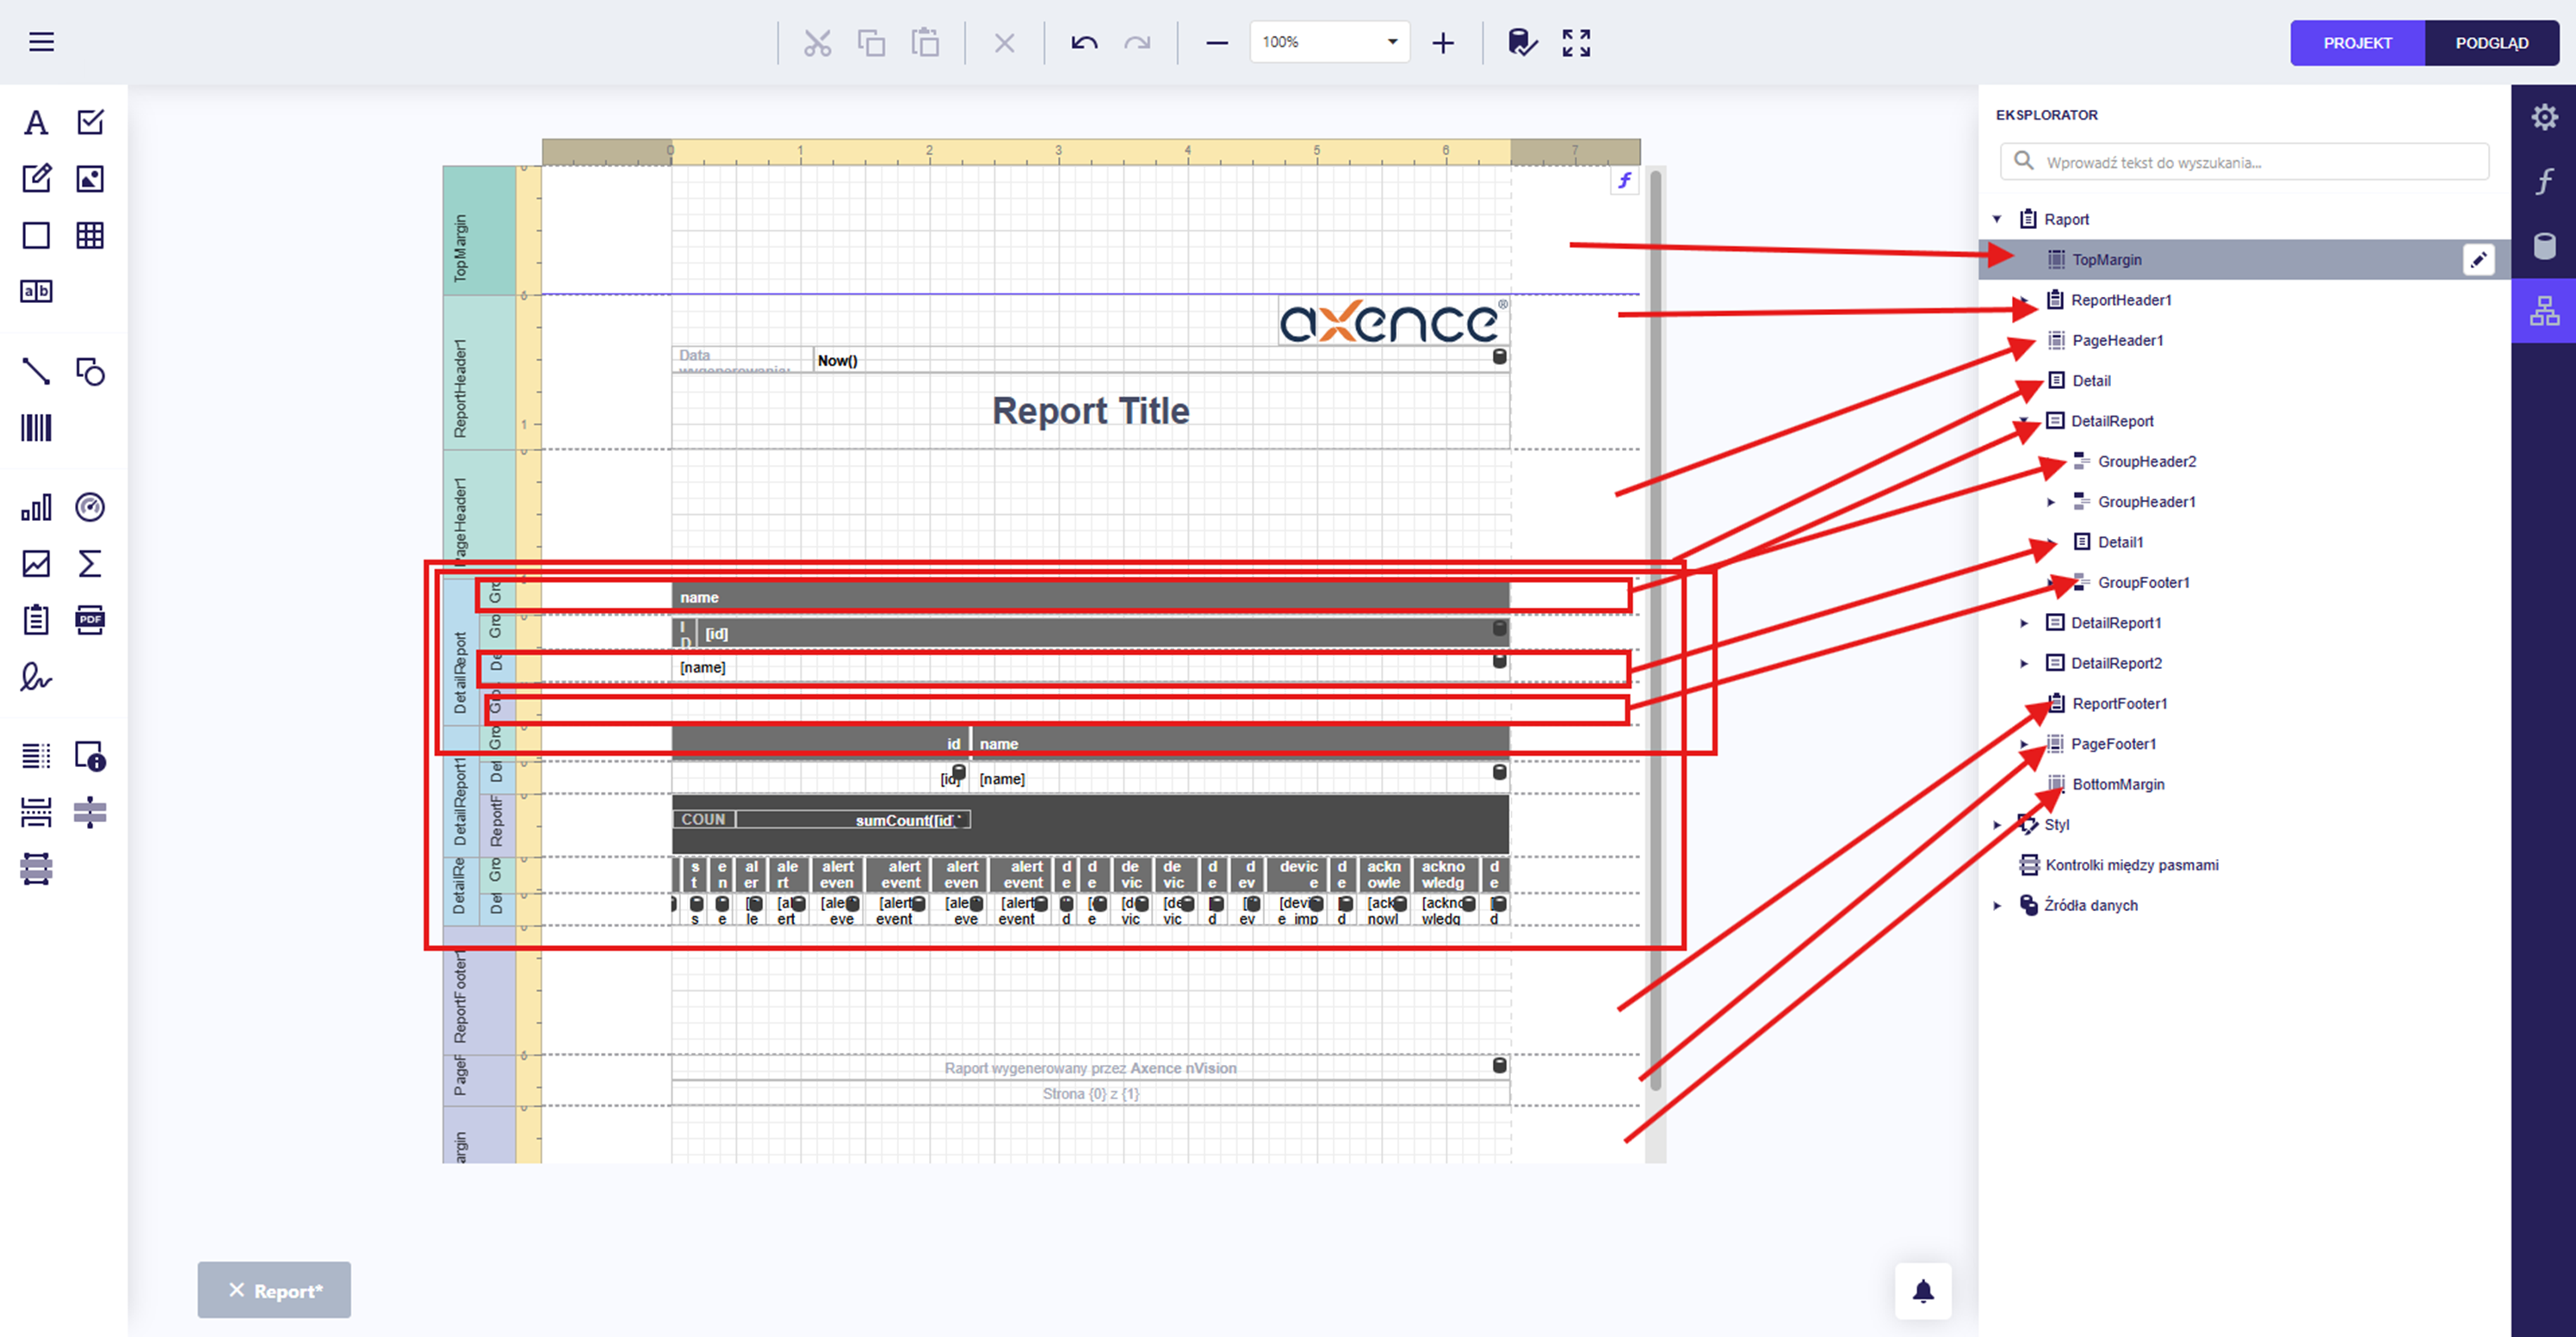Select the Check Box control tool
Screen dimensions: 2576x1337
90,122
